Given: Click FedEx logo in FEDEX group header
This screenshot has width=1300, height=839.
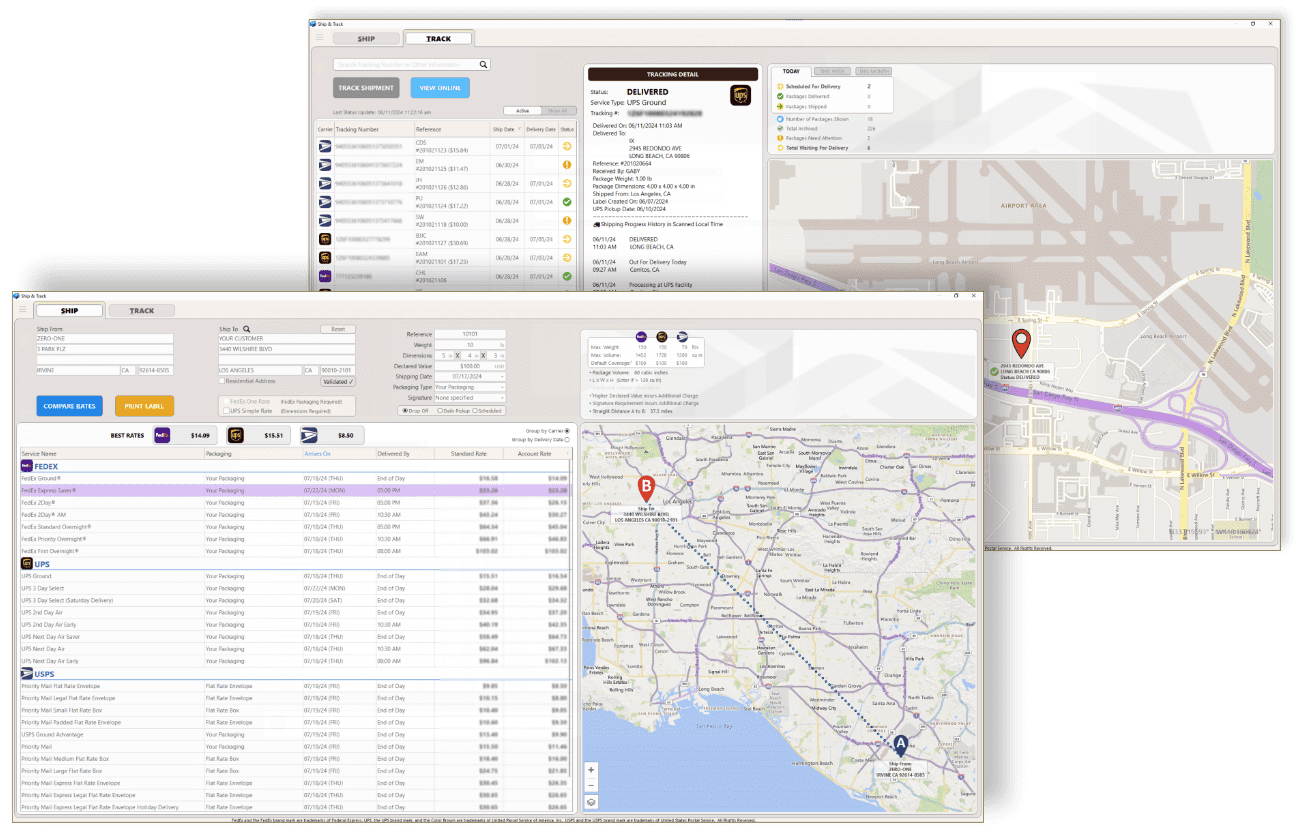Looking at the screenshot, I should [27, 466].
